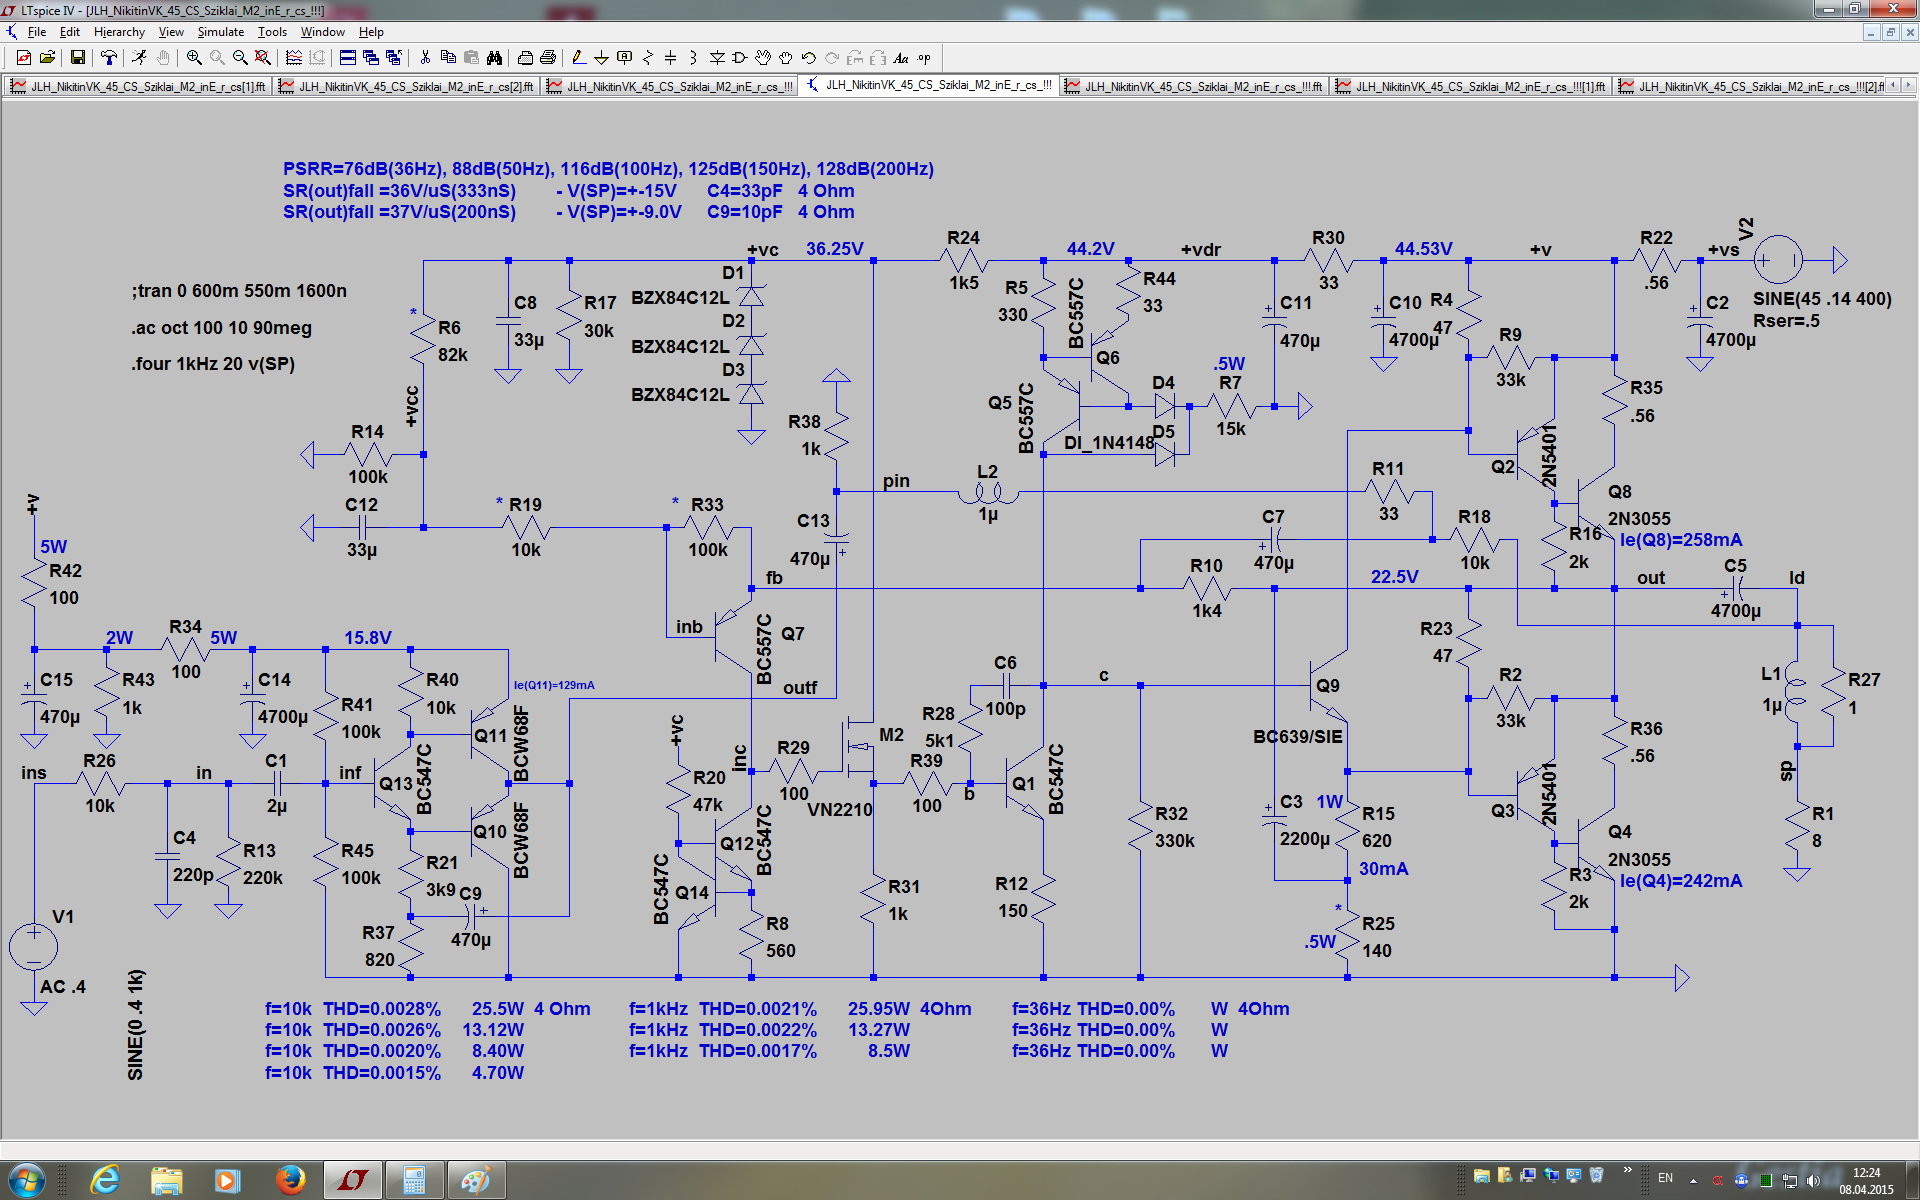Print the schematic with printer icon
This screenshot has width=1920, height=1200.
point(548,58)
